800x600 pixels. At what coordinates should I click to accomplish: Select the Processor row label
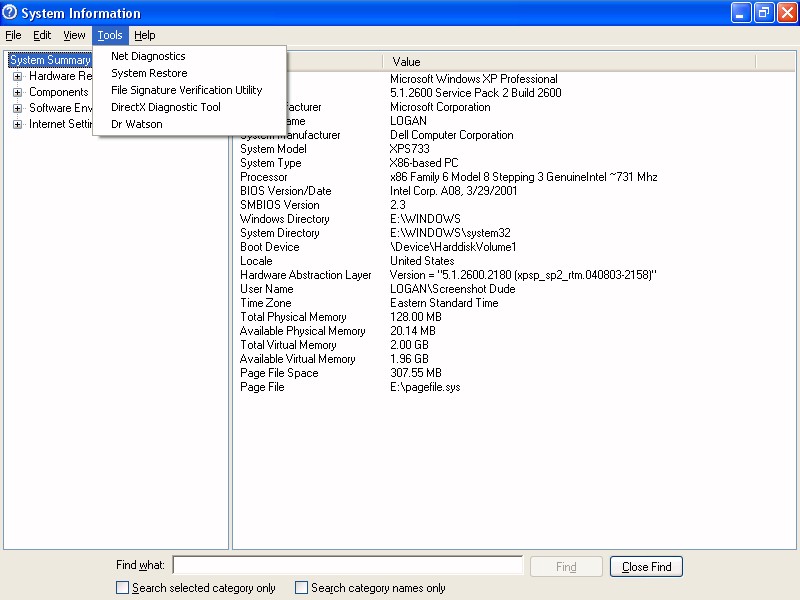point(264,177)
